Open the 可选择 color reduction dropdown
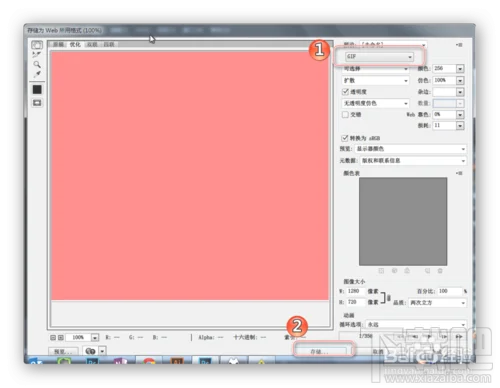Image resolution: width=500 pixels, height=388 pixels. (375, 69)
